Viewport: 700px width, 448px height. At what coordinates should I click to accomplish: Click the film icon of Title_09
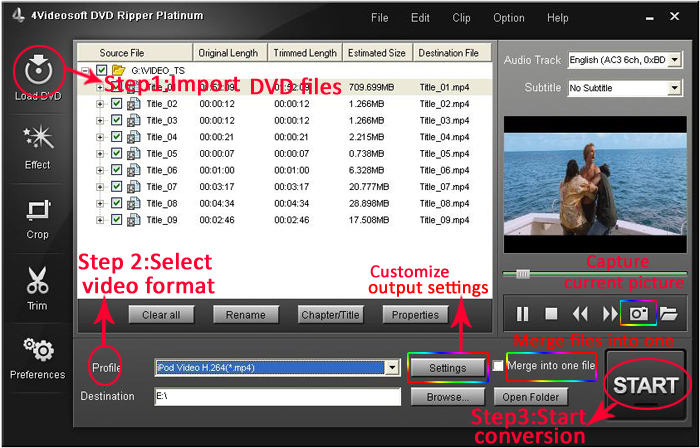point(133,220)
